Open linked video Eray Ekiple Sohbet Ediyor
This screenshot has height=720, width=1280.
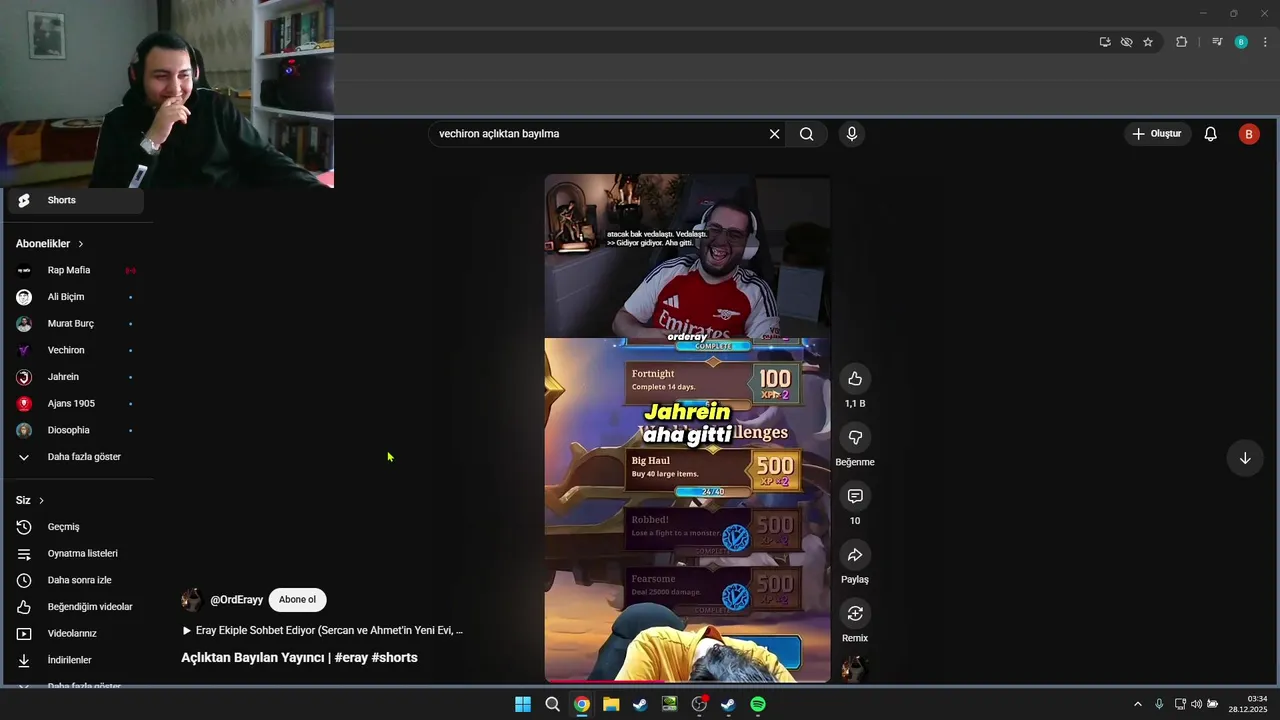click(322, 631)
